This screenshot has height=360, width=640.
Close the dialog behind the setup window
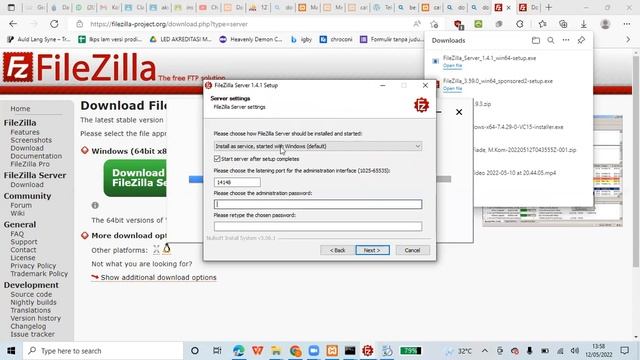(x=459, y=112)
